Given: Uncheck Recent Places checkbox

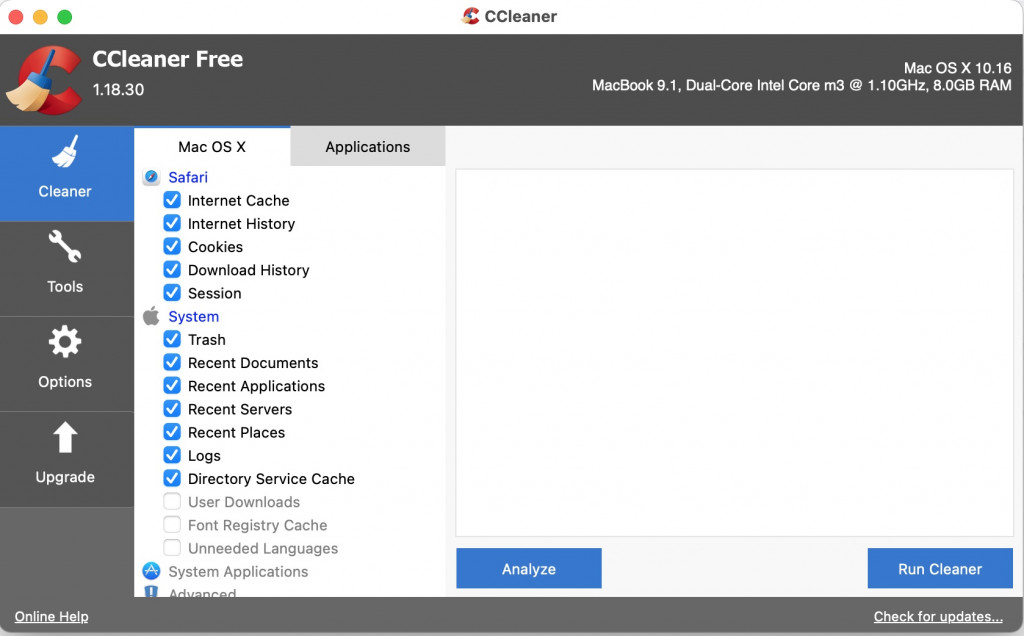Looking at the screenshot, I should click(x=172, y=432).
